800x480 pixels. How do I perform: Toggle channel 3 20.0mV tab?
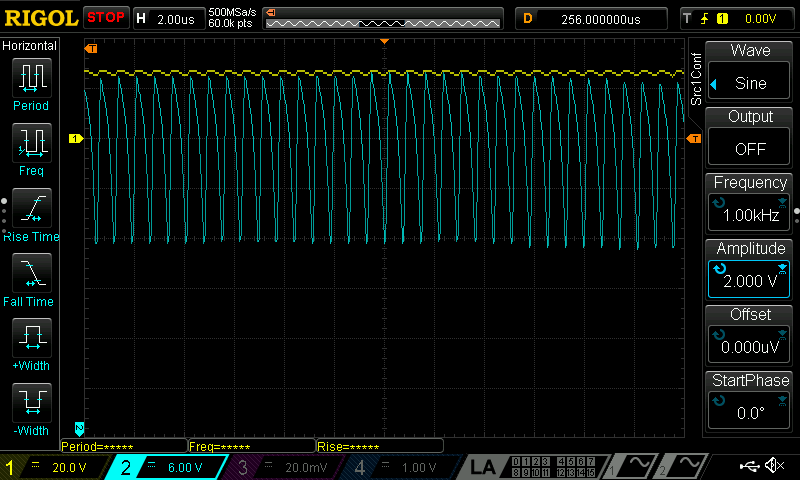[x=283, y=467]
